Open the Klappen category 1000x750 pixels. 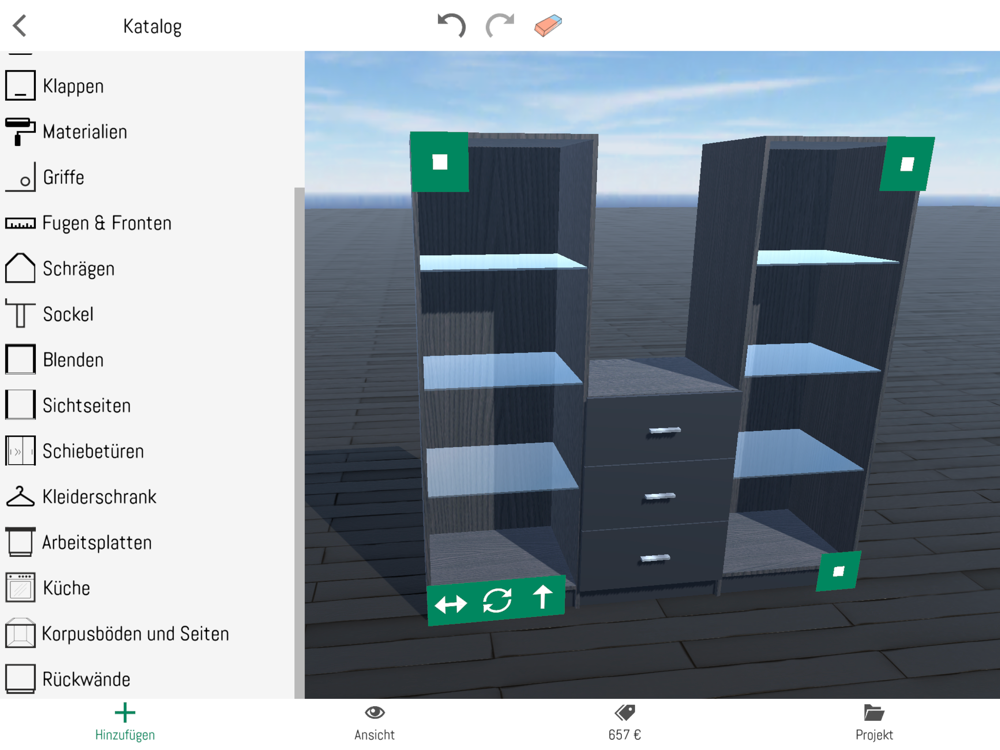pos(73,86)
